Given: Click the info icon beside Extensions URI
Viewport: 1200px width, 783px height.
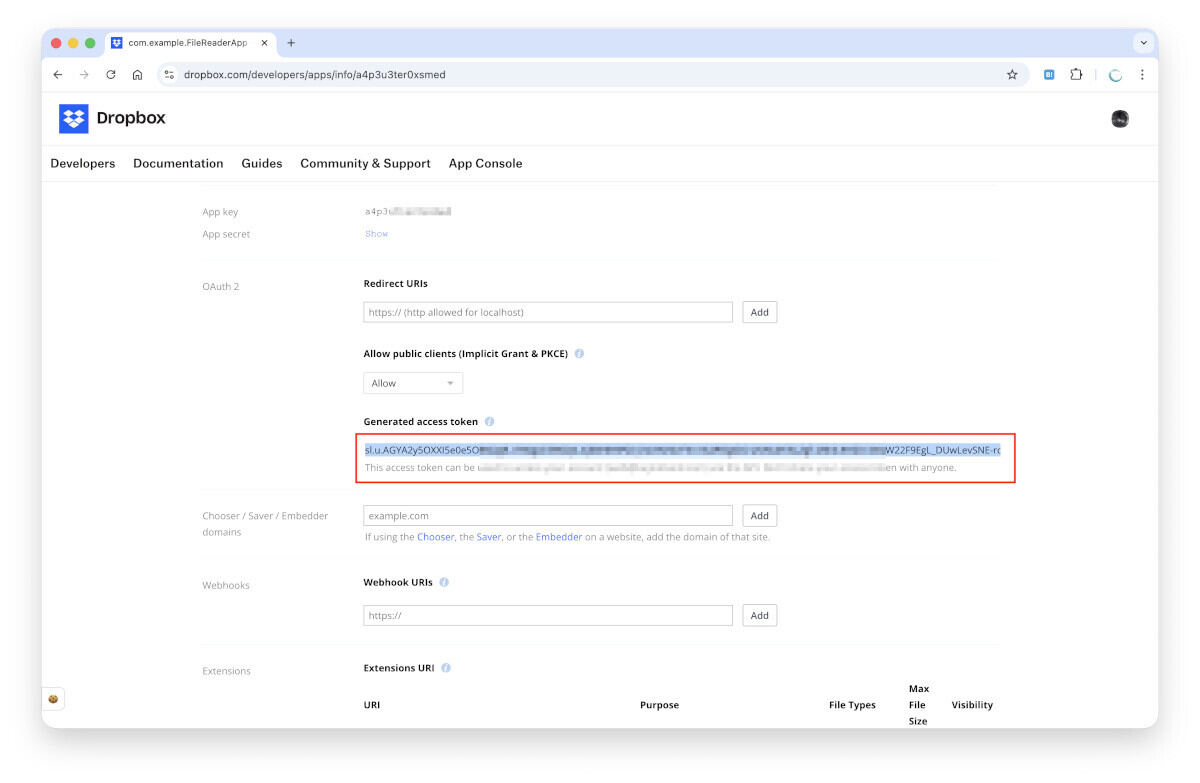Looking at the screenshot, I should 446,668.
